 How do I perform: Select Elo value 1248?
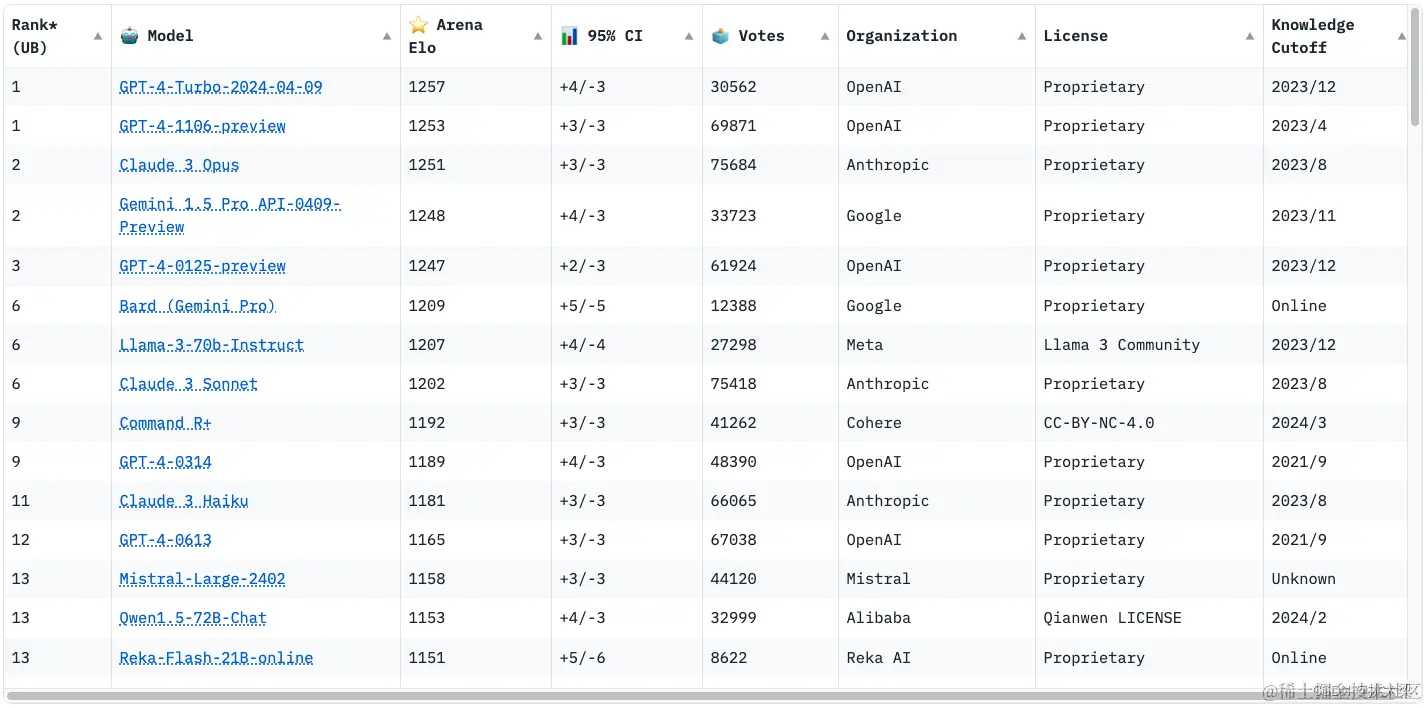point(427,216)
